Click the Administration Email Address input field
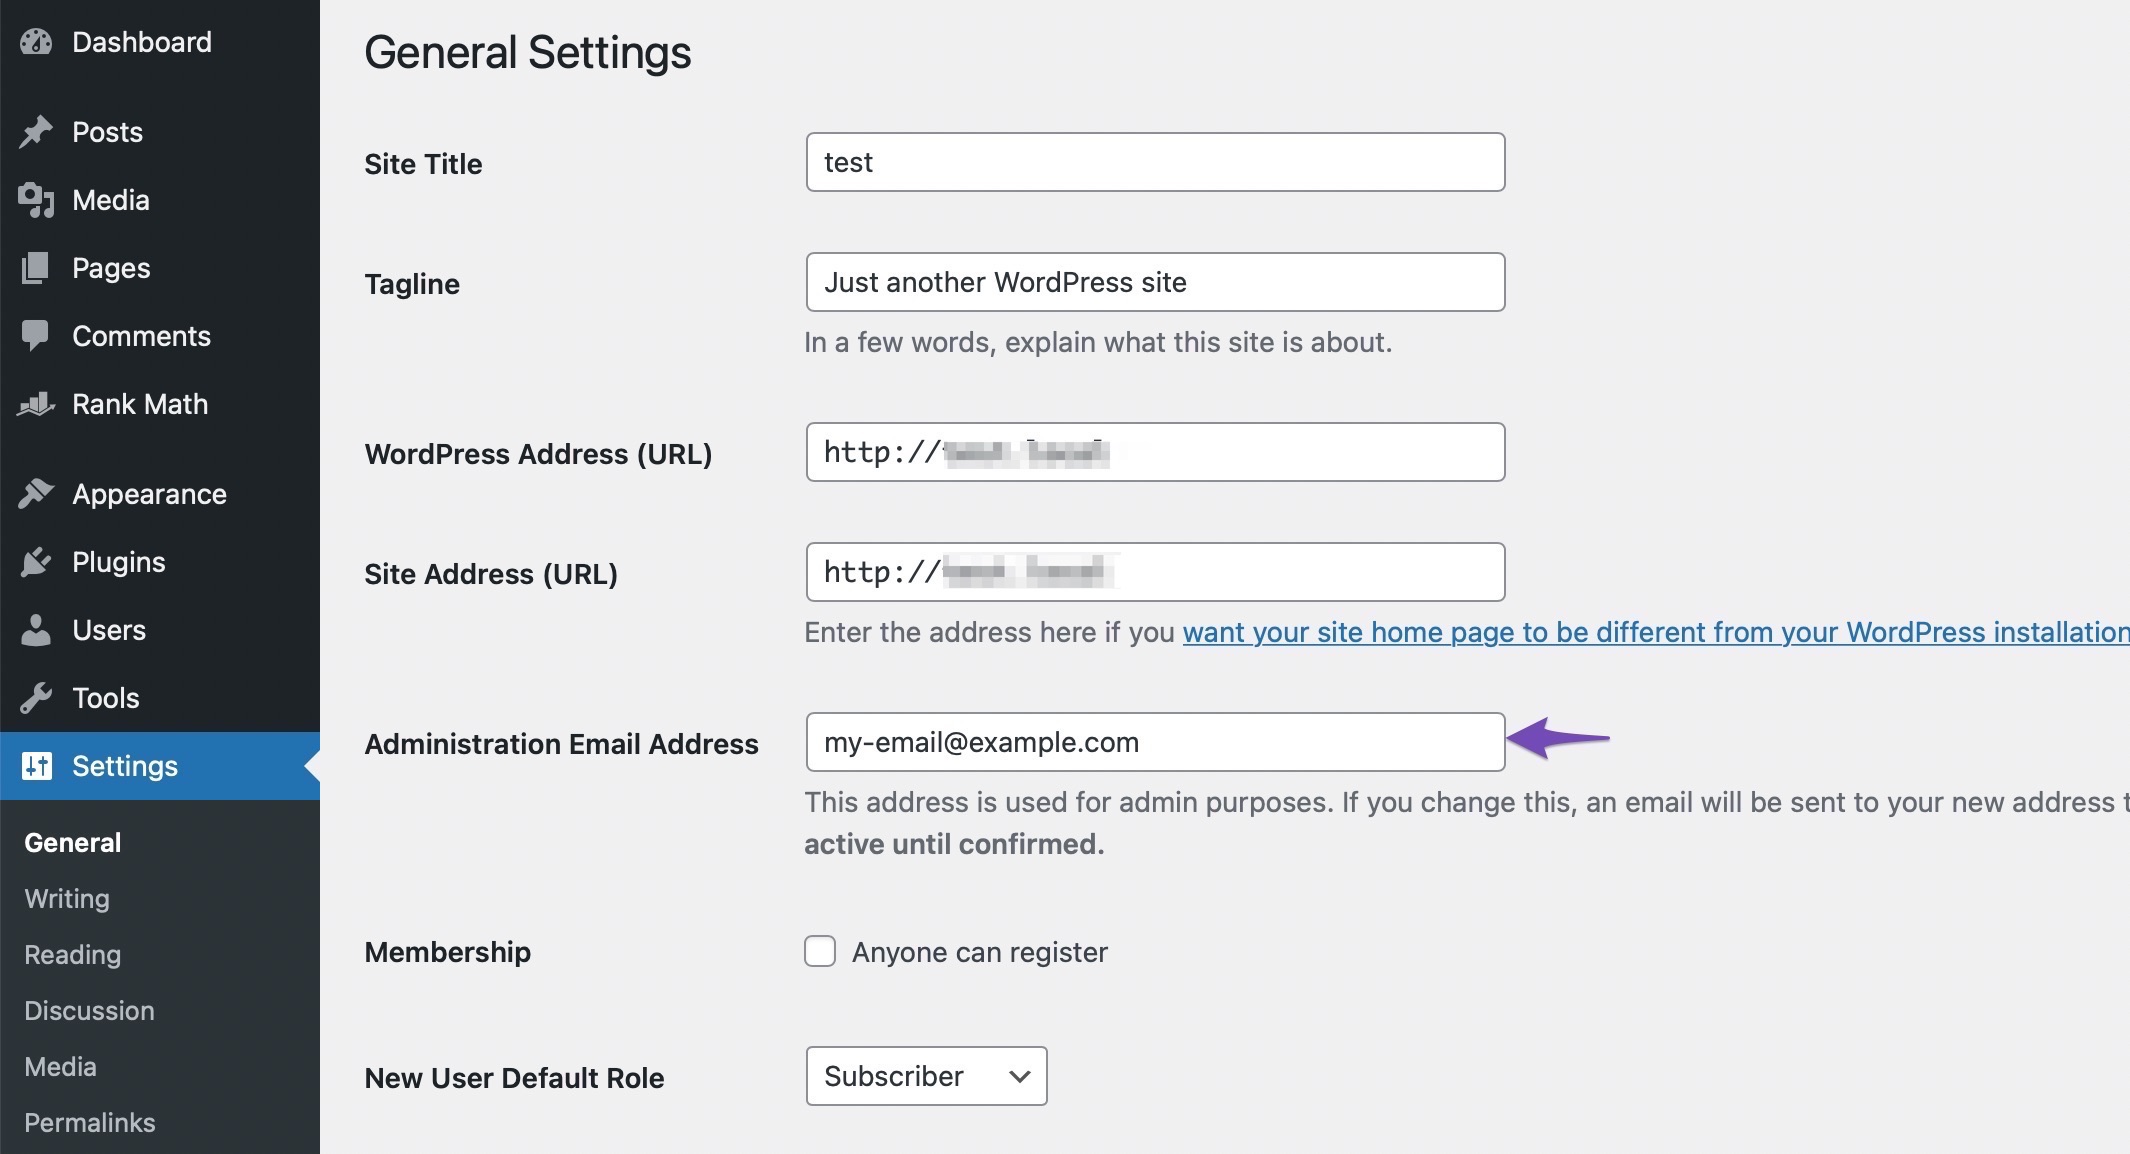Viewport: 2130px width, 1154px height. (x=1154, y=742)
